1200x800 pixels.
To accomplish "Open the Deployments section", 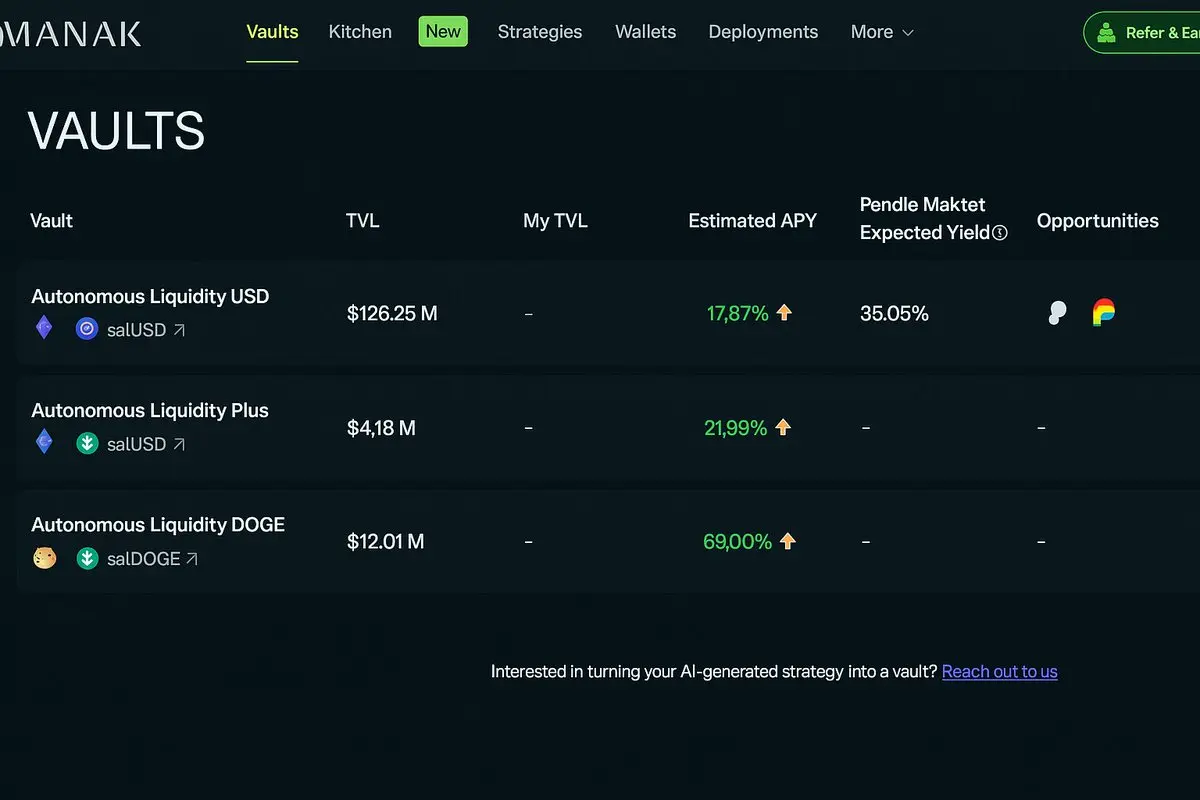I will coord(763,32).
